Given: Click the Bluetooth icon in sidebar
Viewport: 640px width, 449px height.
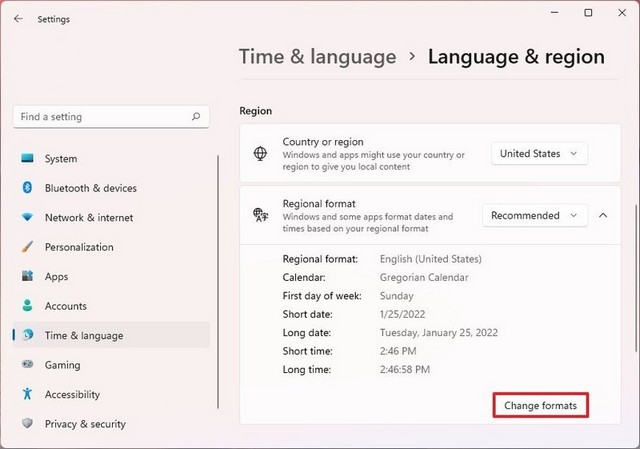Looking at the screenshot, I should pos(27,188).
